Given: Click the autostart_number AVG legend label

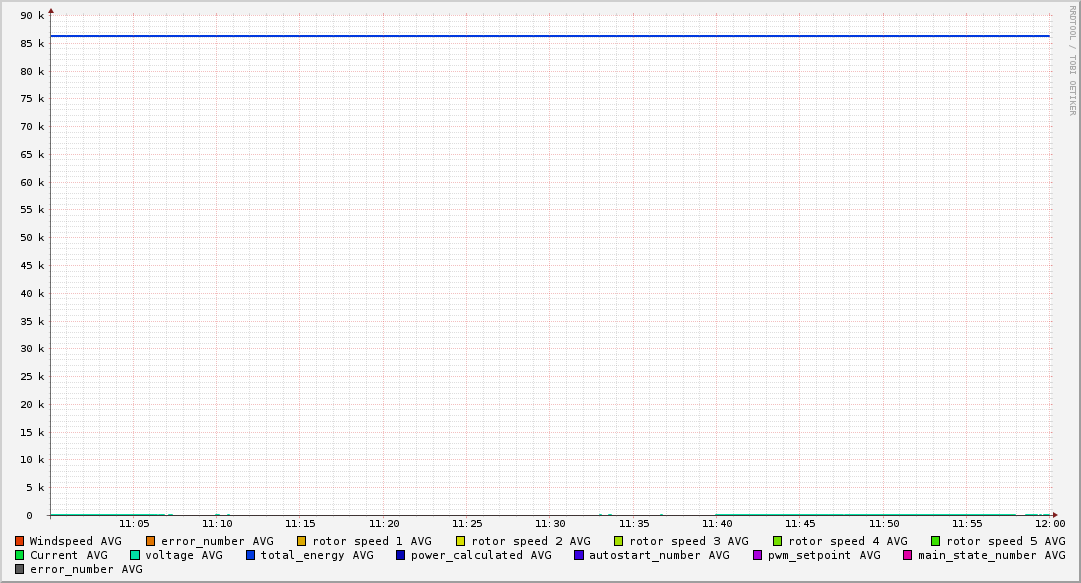Looking at the screenshot, I should (659, 555).
